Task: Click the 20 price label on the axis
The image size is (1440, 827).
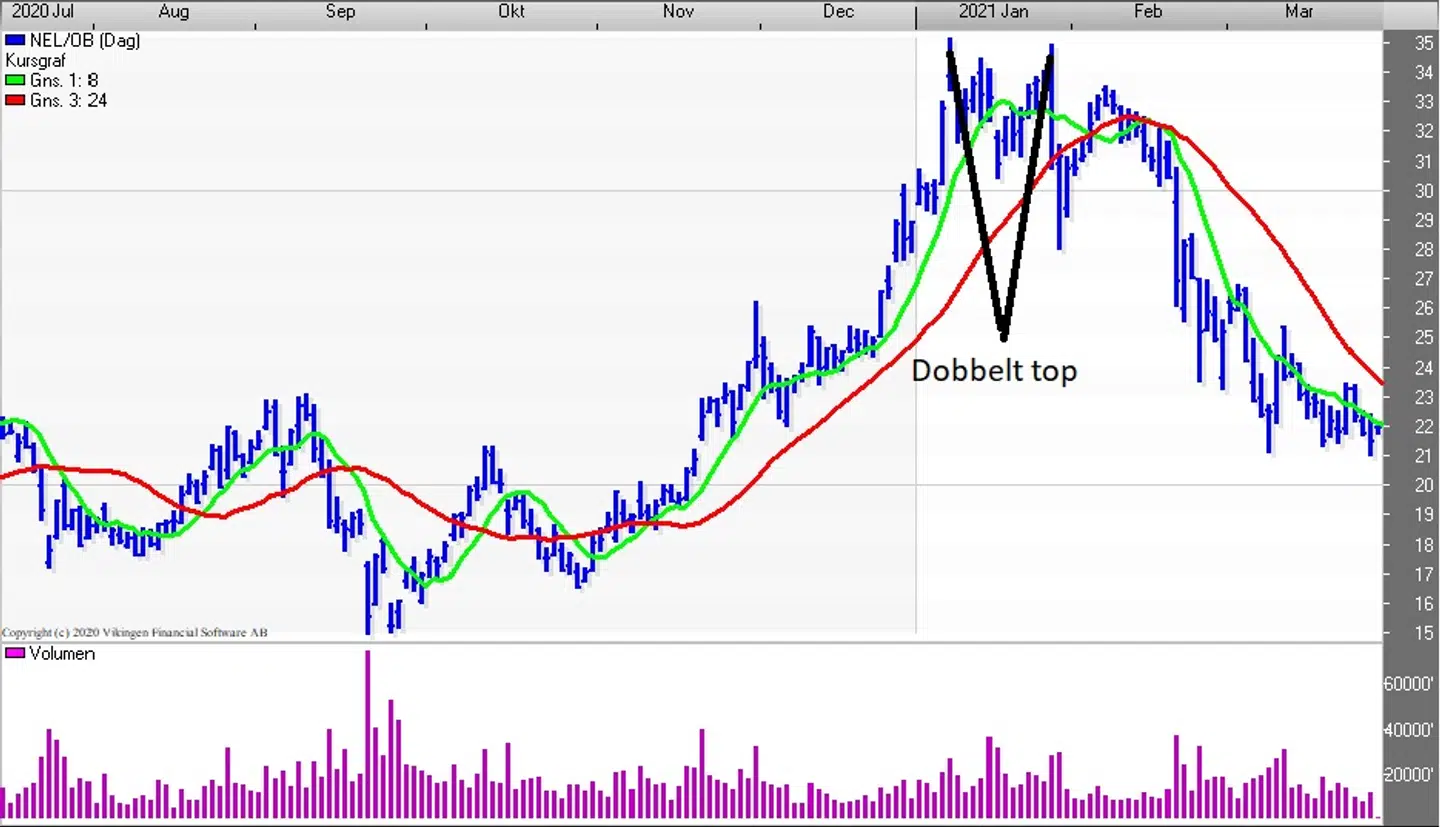Action: click(x=1424, y=486)
